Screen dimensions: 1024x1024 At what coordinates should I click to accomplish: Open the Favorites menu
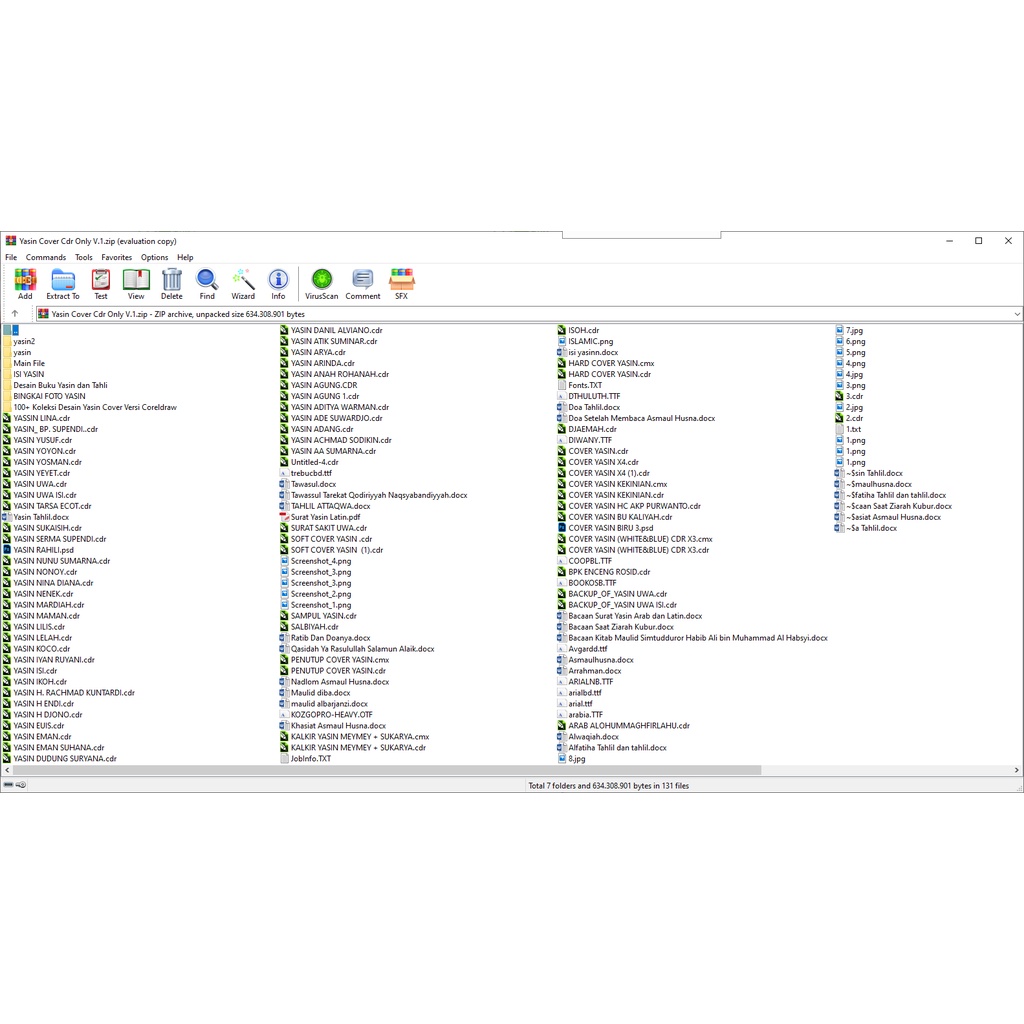[116, 257]
